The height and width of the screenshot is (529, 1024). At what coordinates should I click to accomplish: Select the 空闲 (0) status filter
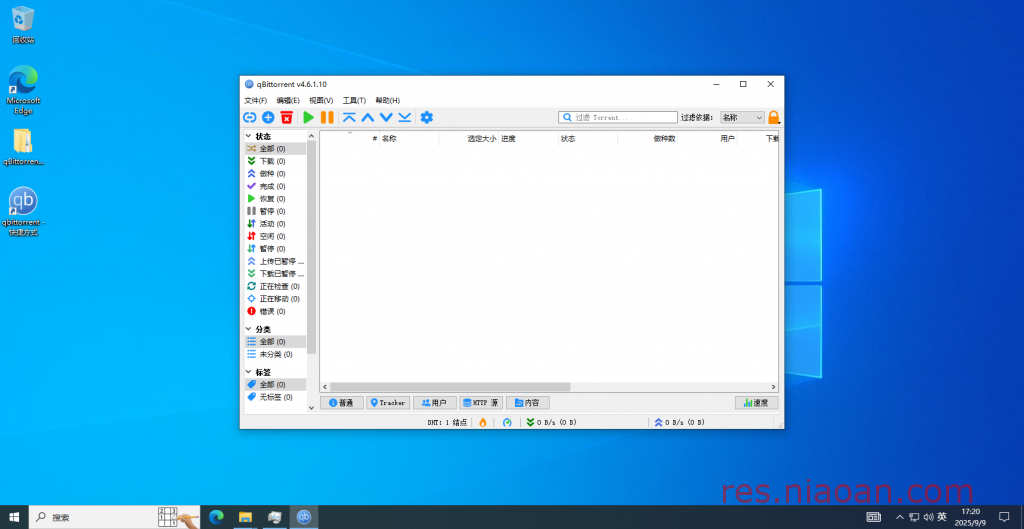pyautogui.click(x=275, y=236)
